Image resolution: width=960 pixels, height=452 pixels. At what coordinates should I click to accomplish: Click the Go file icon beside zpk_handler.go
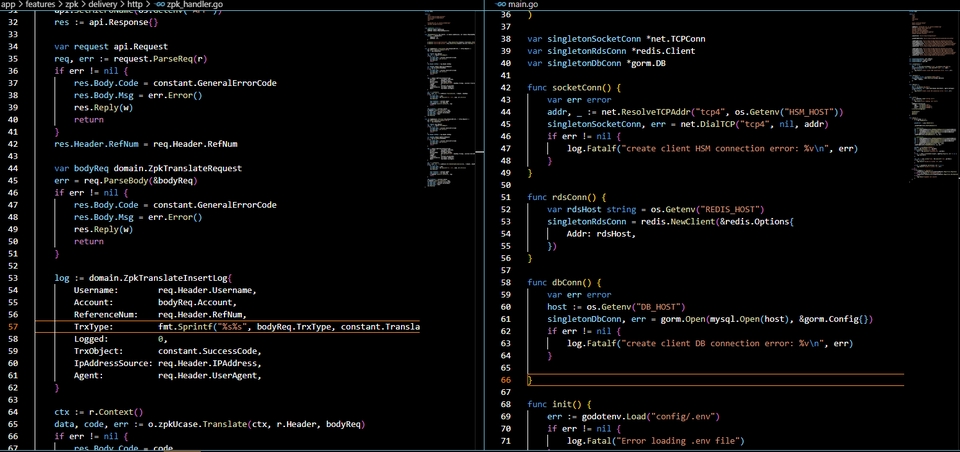pyautogui.click(x=159, y=5)
